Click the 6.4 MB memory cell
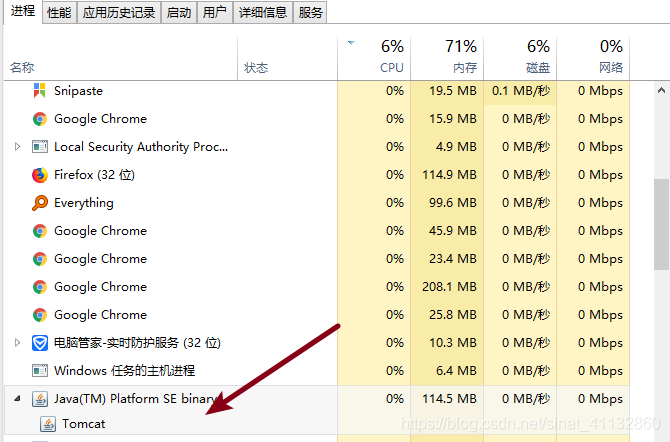This screenshot has width=670, height=442. 447,371
